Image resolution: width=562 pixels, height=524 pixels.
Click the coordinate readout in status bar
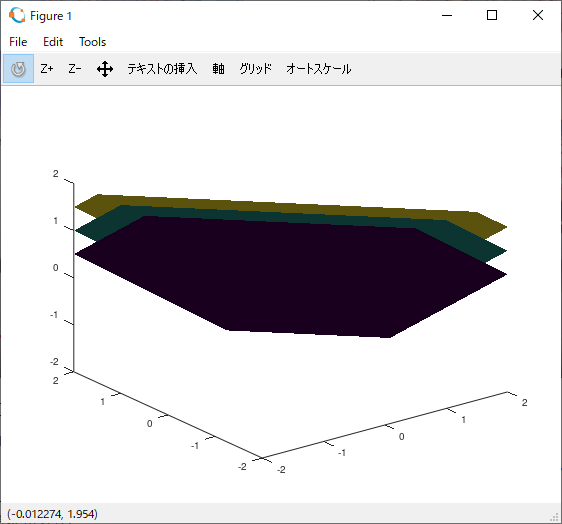(52, 514)
